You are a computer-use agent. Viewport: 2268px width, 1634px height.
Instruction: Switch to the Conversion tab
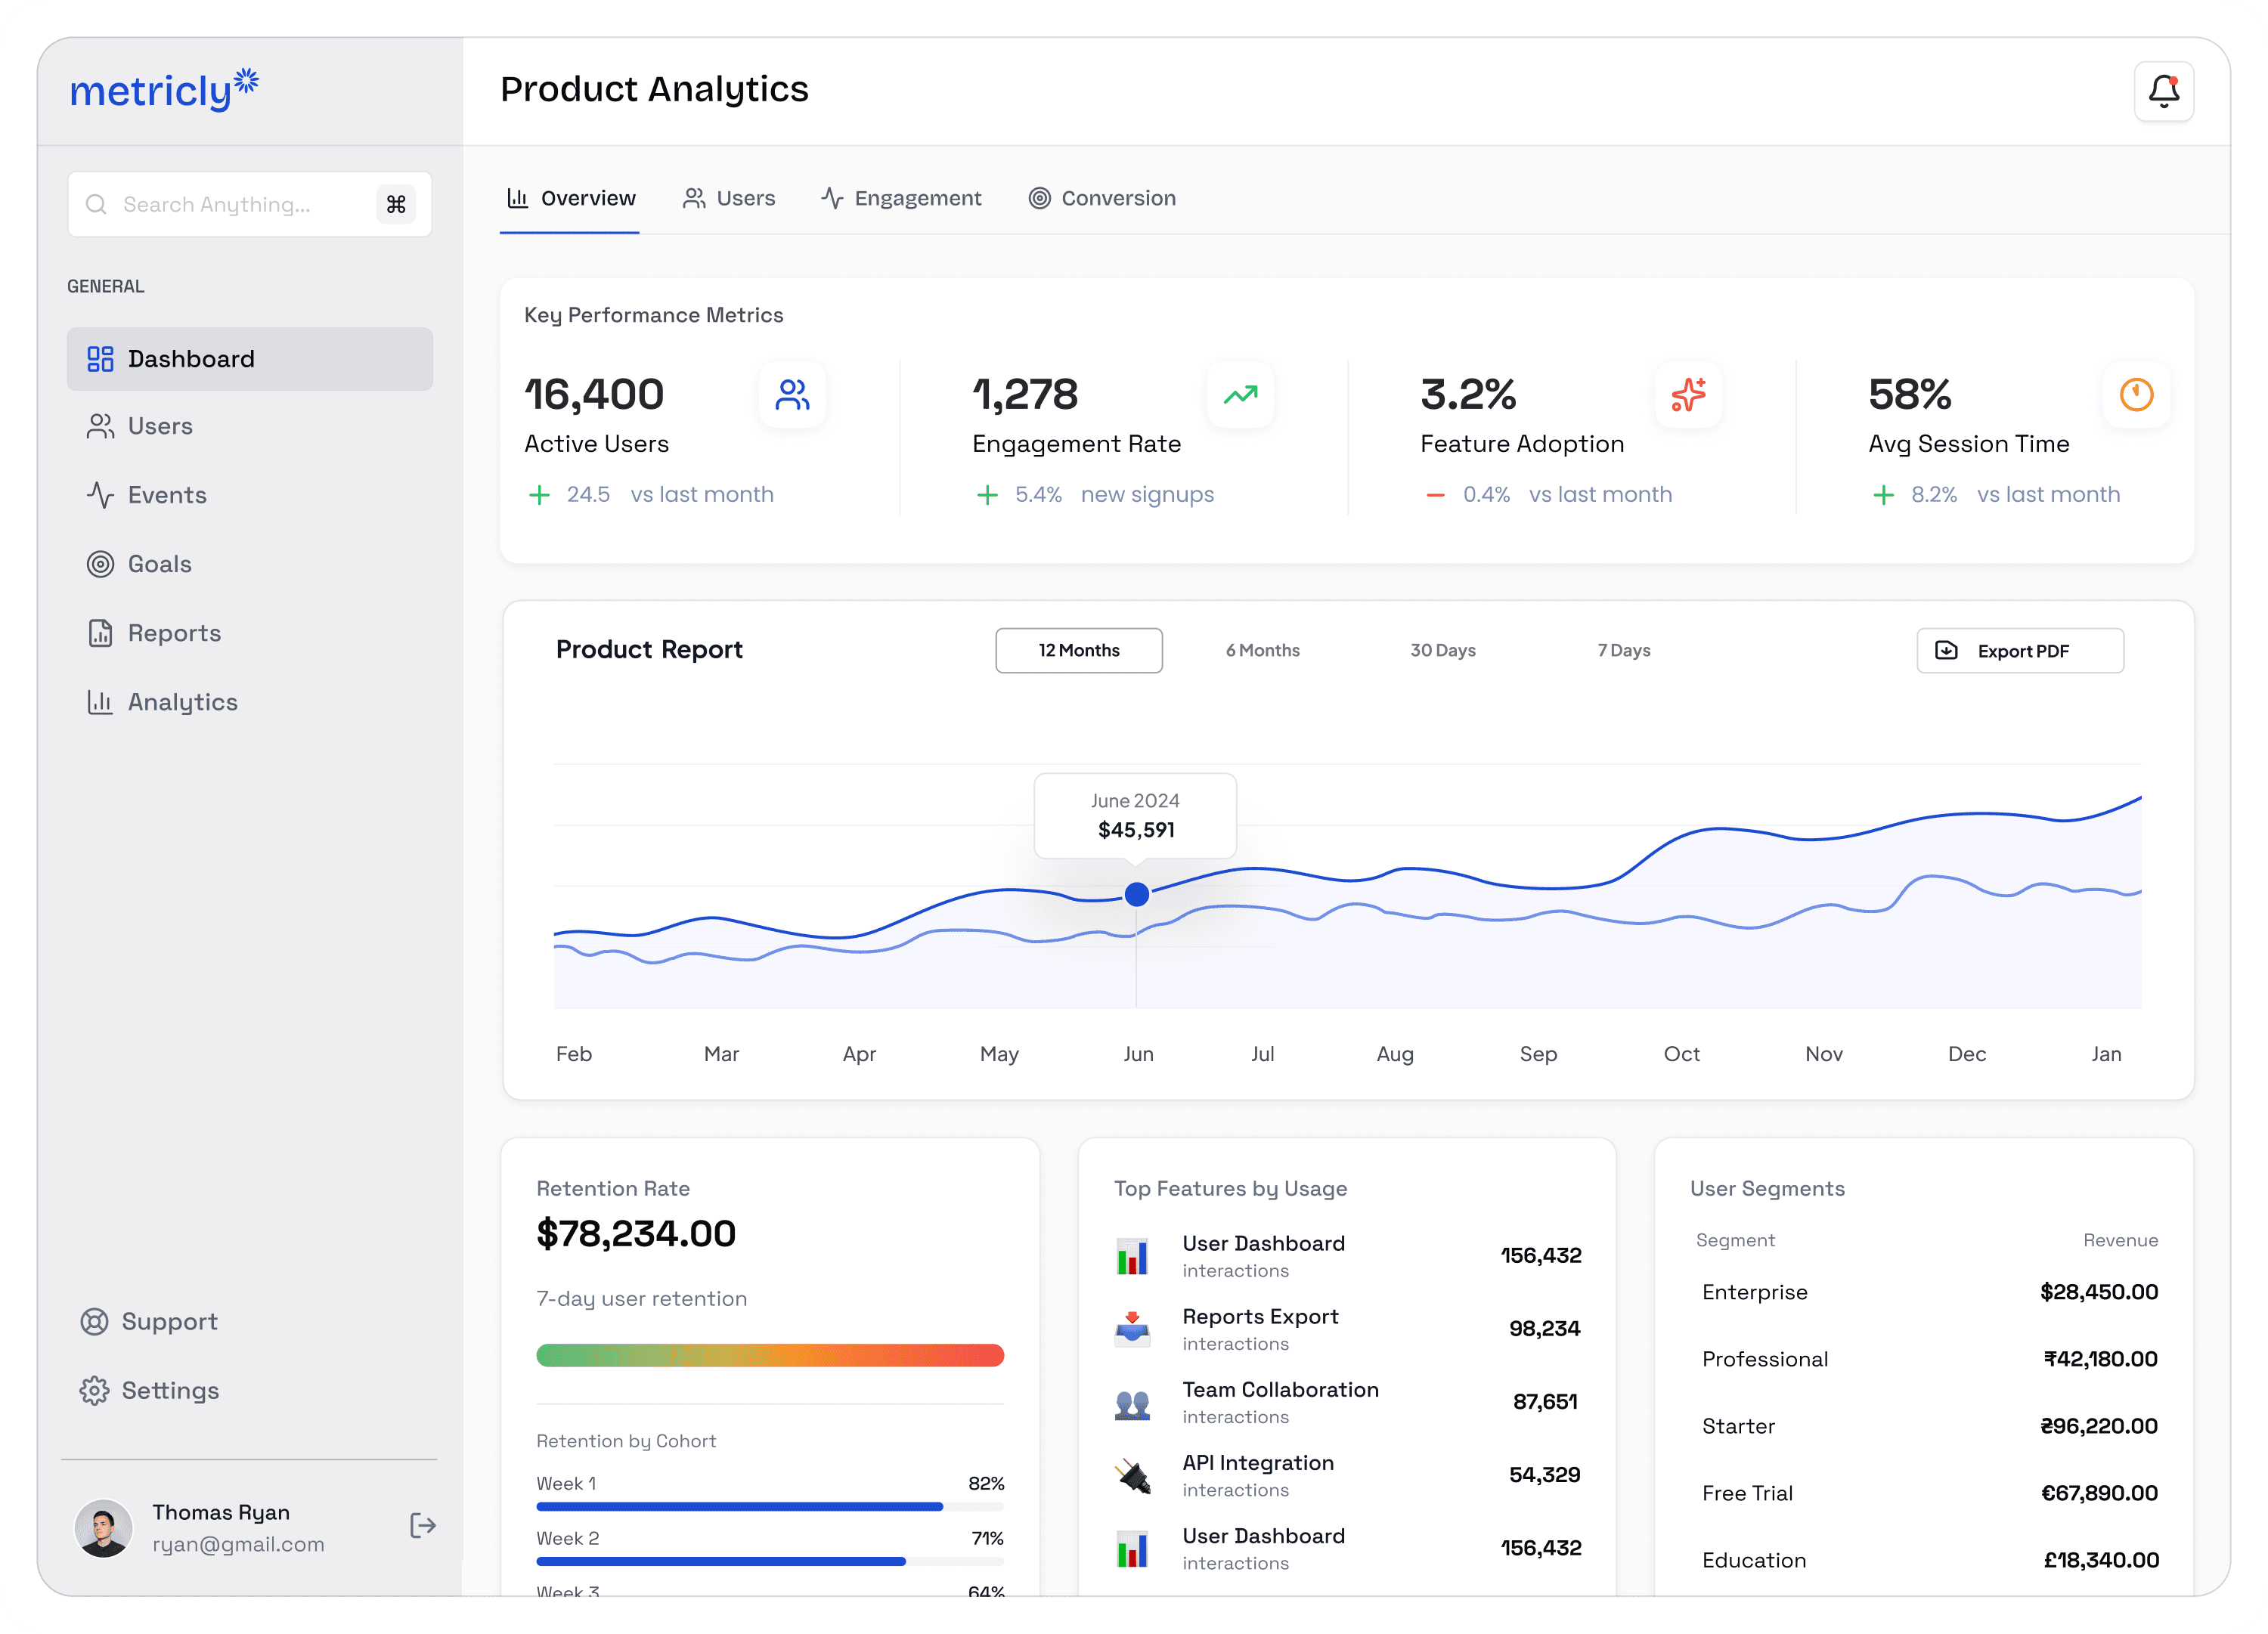[1102, 198]
